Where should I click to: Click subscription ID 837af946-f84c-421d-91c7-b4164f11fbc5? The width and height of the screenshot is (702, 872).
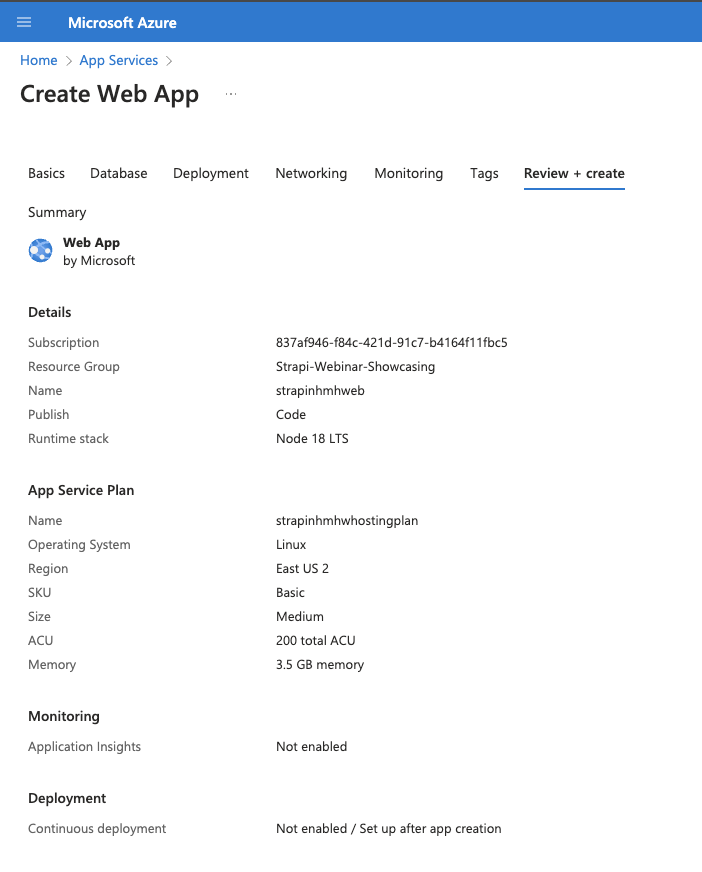392,343
